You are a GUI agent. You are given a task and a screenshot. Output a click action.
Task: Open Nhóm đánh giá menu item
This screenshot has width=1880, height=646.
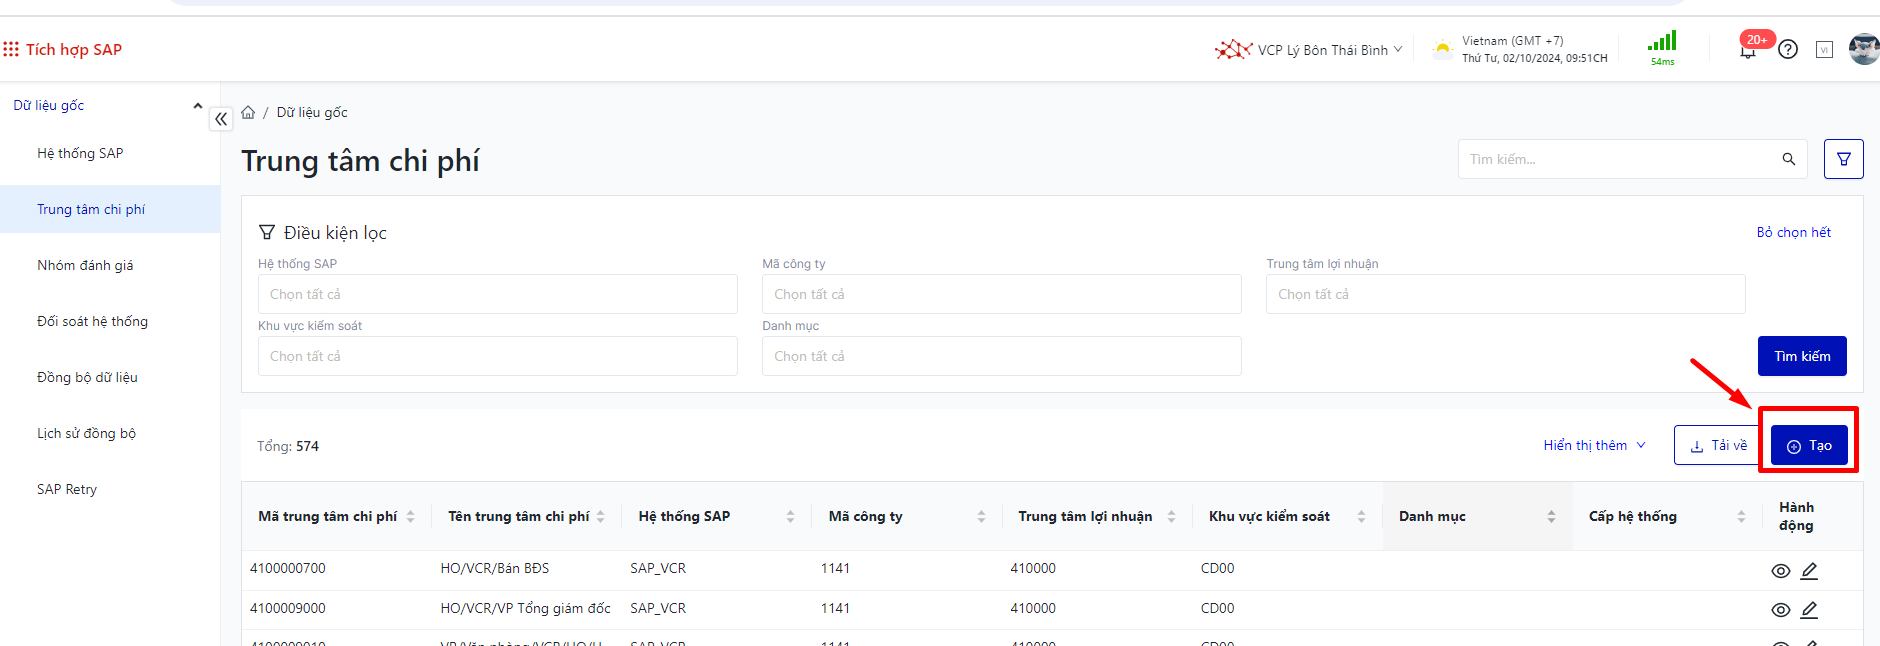pyautogui.click(x=85, y=265)
